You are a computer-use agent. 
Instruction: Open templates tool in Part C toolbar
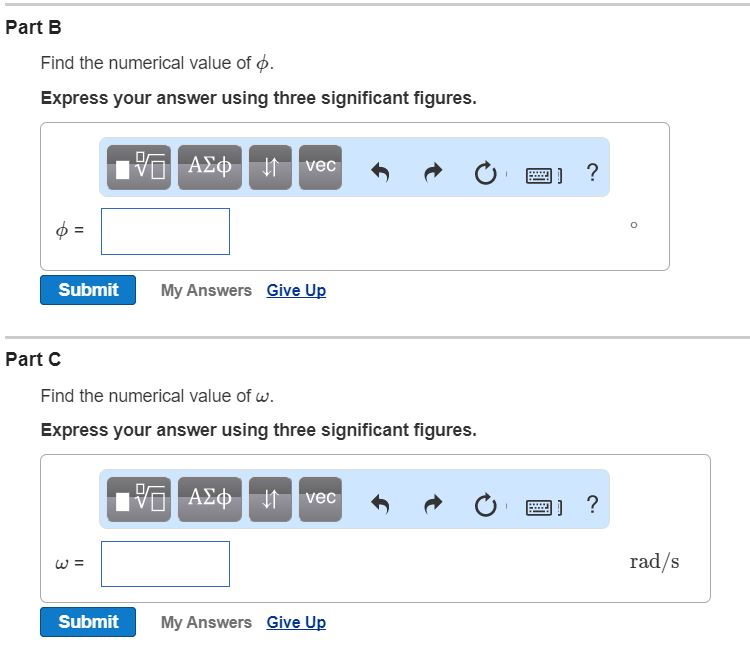(x=140, y=499)
